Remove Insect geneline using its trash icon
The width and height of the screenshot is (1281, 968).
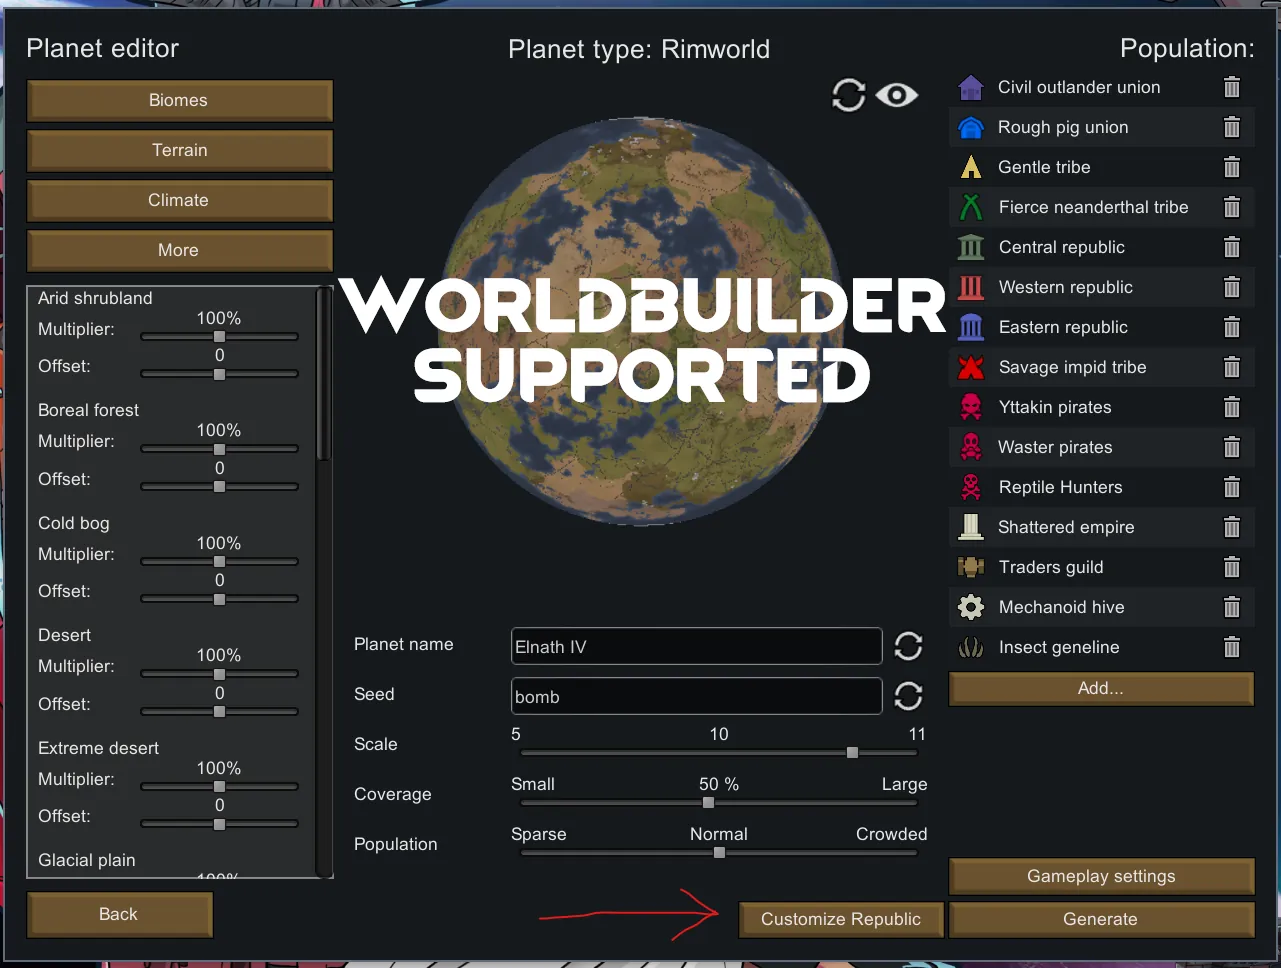[x=1232, y=647]
